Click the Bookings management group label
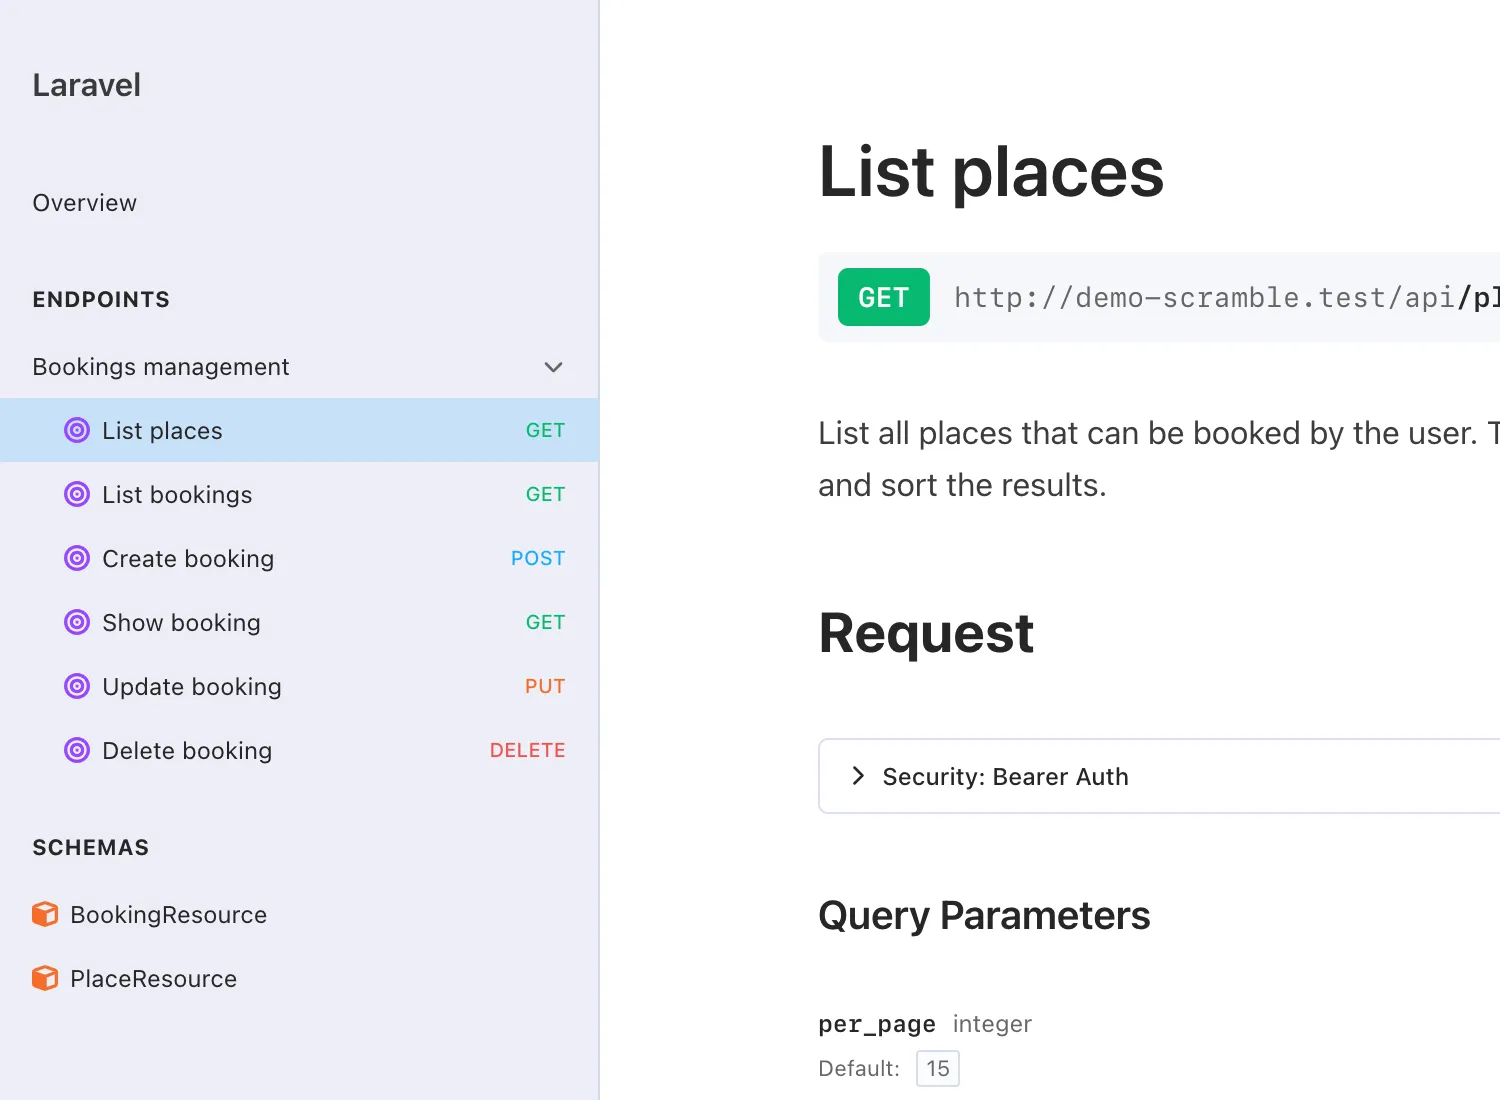 [x=160, y=367]
